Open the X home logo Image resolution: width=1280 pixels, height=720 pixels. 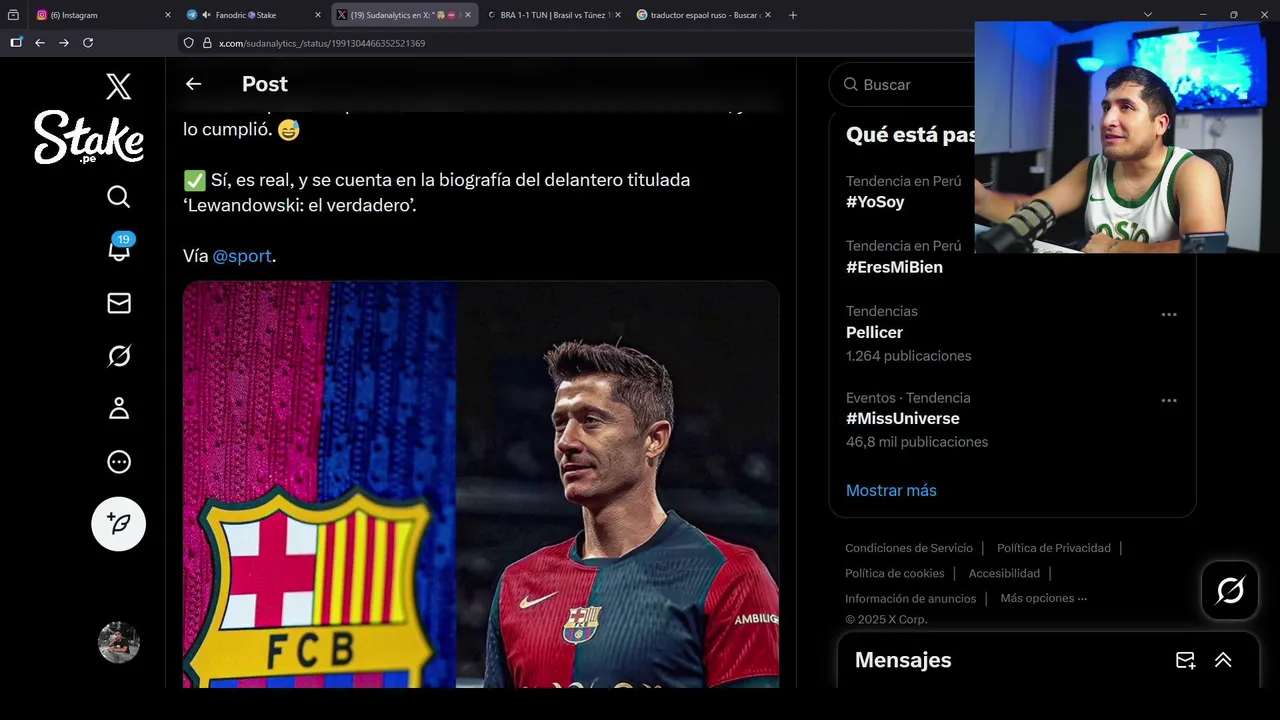coord(118,86)
